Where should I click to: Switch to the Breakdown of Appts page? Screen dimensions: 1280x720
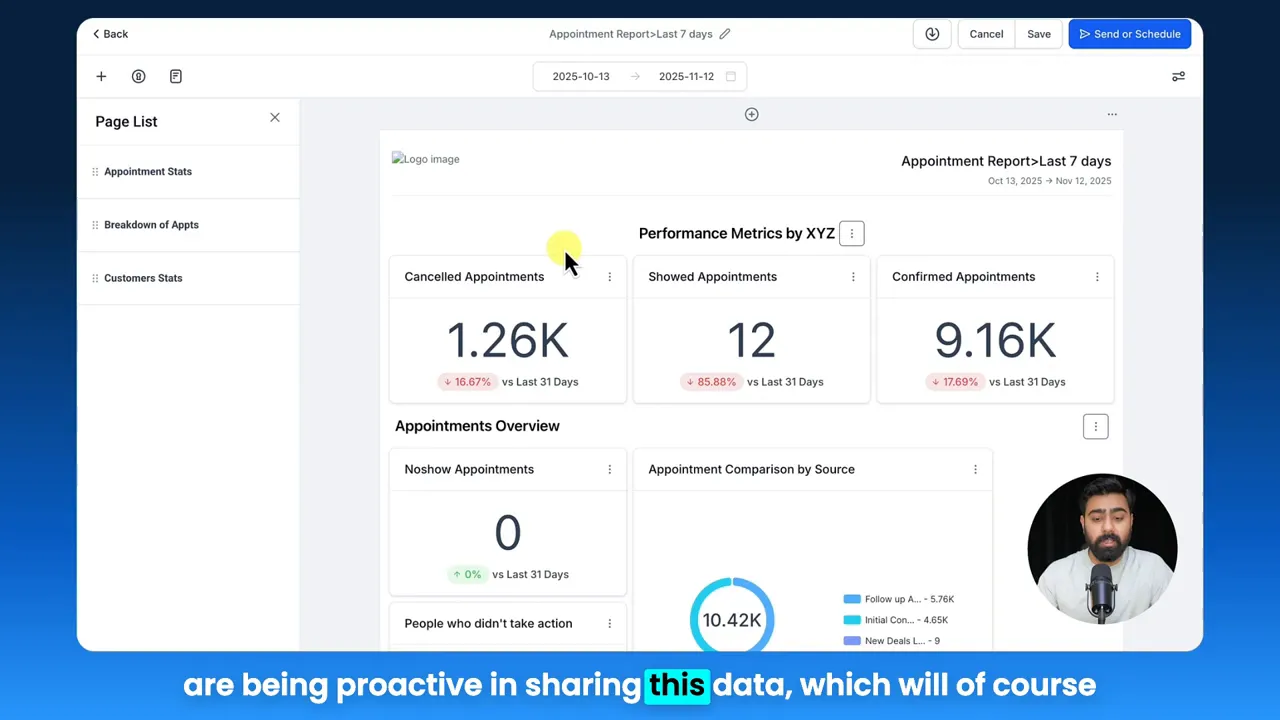tap(151, 224)
